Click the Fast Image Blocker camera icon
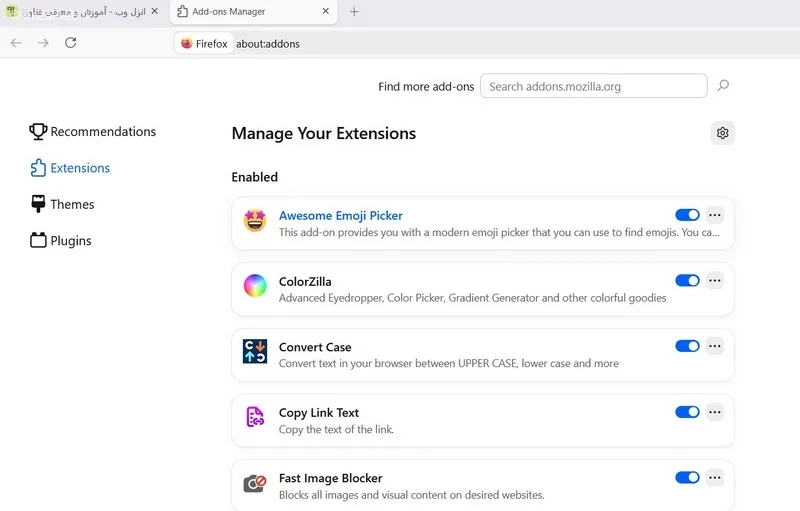The width and height of the screenshot is (800, 511). 255,482
